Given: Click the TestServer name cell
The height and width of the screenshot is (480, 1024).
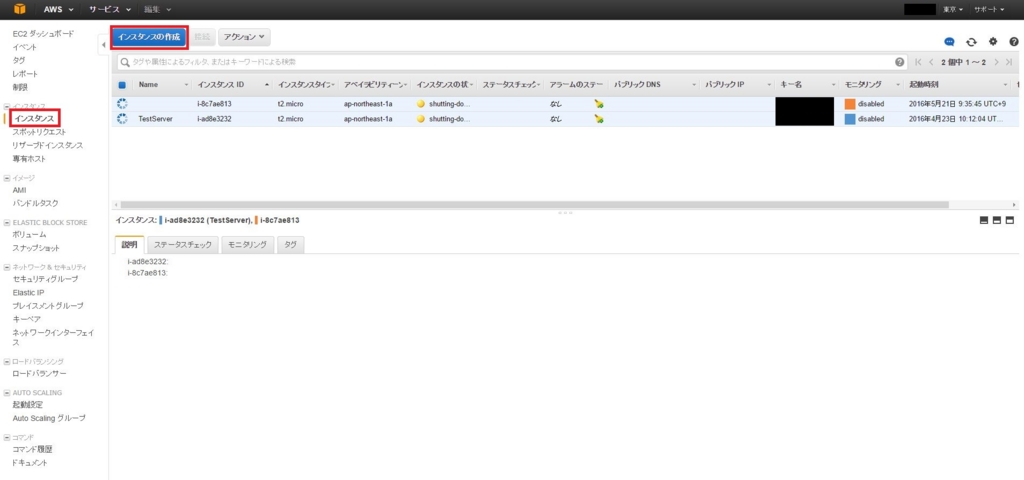Looking at the screenshot, I should (x=155, y=119).
